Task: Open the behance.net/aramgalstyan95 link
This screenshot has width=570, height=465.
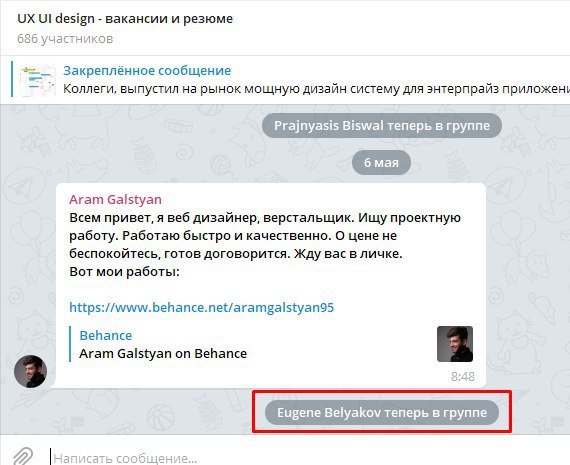Action: (201, 308)
